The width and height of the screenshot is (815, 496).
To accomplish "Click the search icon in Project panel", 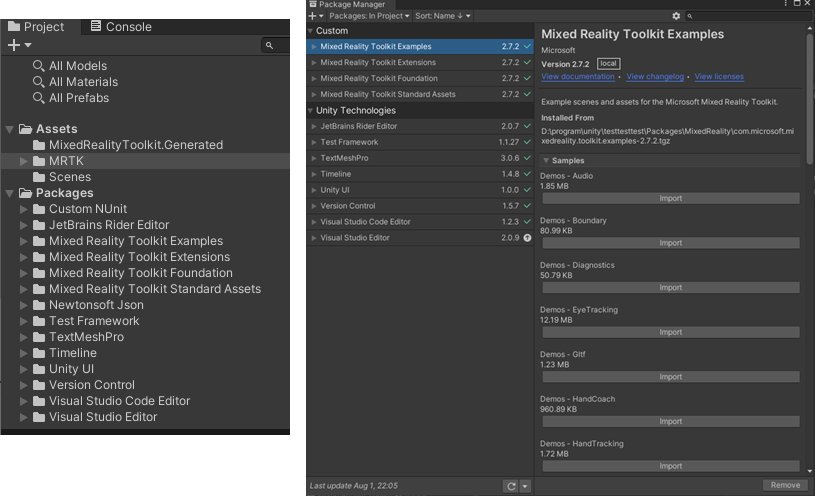I will tap(269, 46).
